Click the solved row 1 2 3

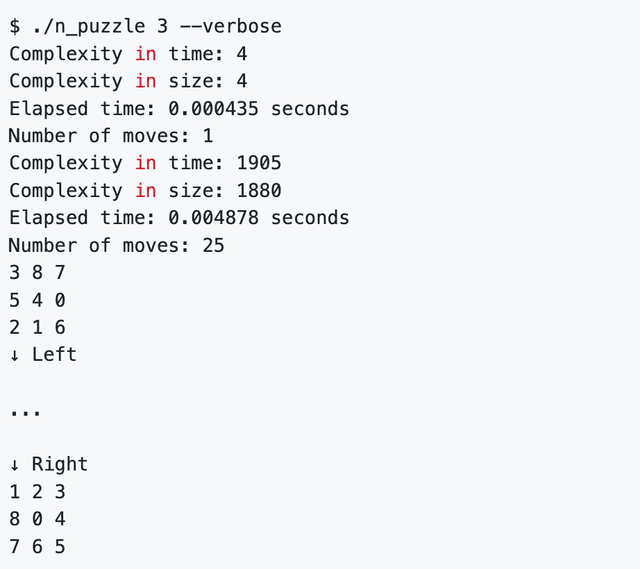click(x=37, y=492)
